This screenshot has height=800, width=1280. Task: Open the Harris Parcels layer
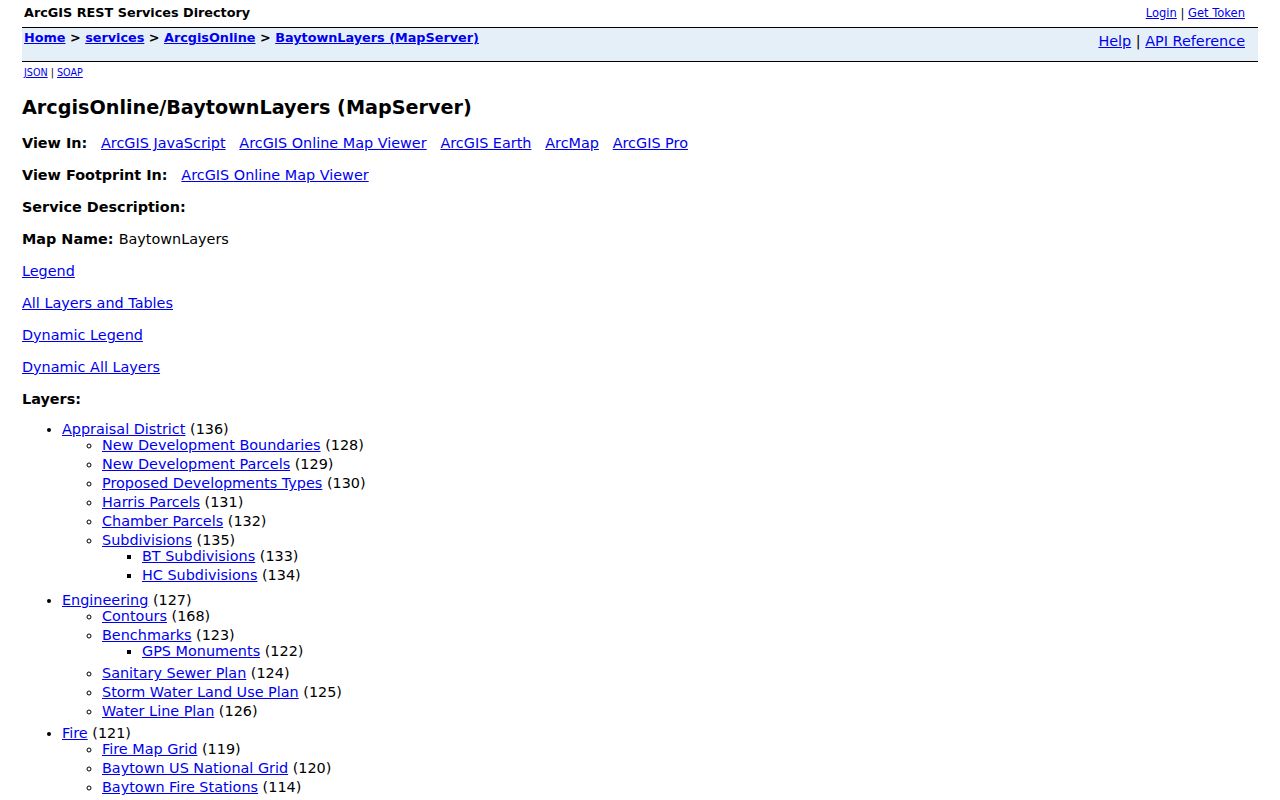click(151, 502)
